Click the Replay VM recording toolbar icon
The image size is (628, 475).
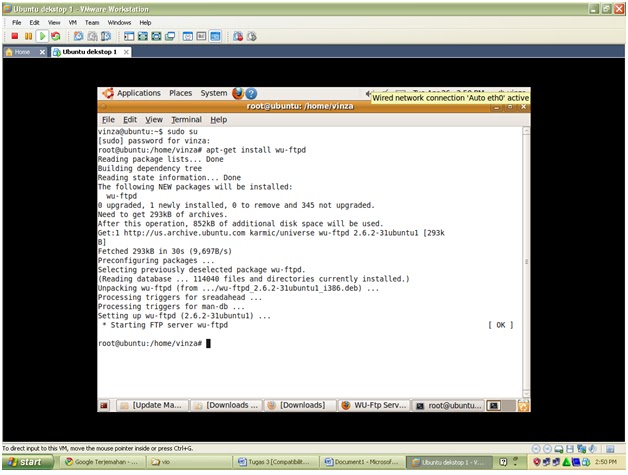click(x=252, y=36)
